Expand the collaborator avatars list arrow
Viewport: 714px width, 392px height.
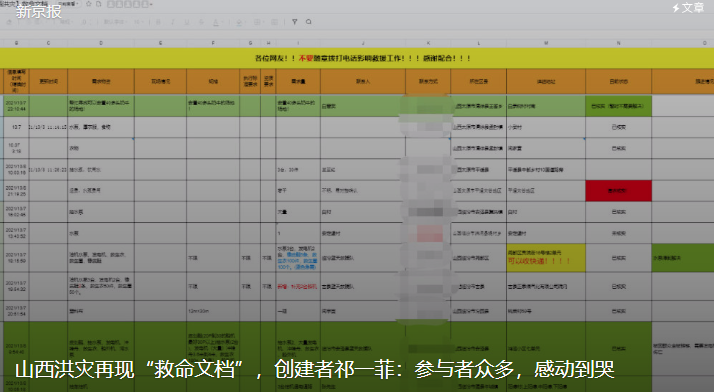tap(151, 4)
